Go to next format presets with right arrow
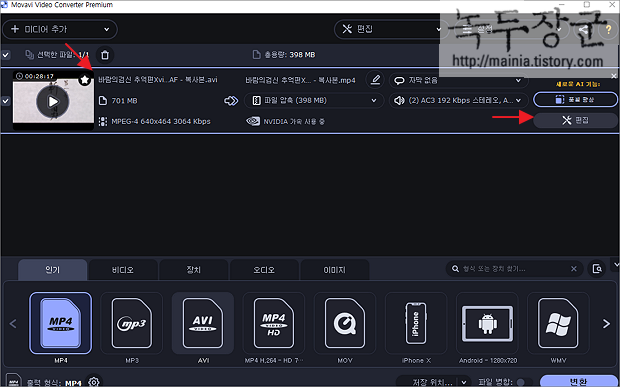Screen dimensions: 620x387 (x=606, y=324)
